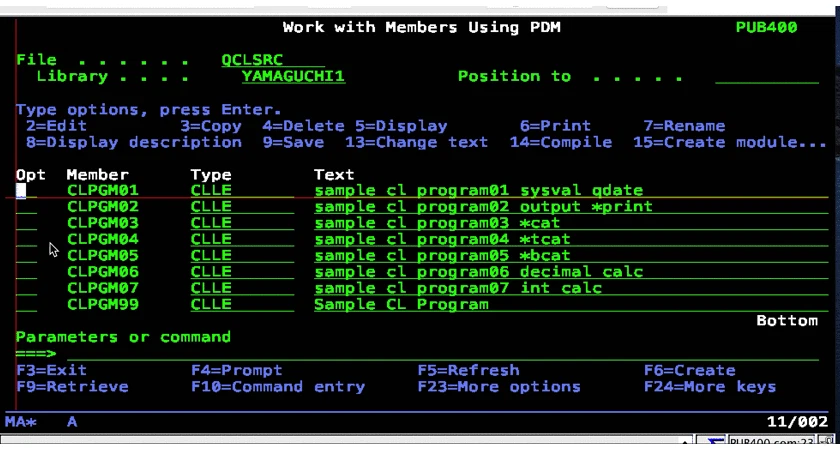Click the F23=More options key label
The image size is (840, 450).
tap(499, 386)
